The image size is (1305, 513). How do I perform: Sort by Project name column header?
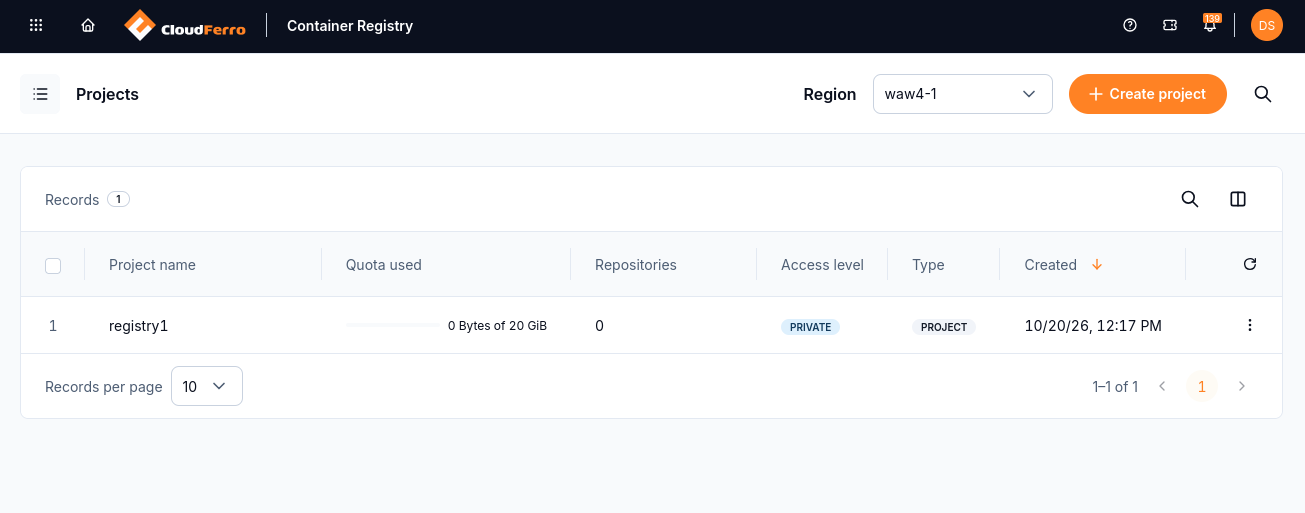pos(152,265)
